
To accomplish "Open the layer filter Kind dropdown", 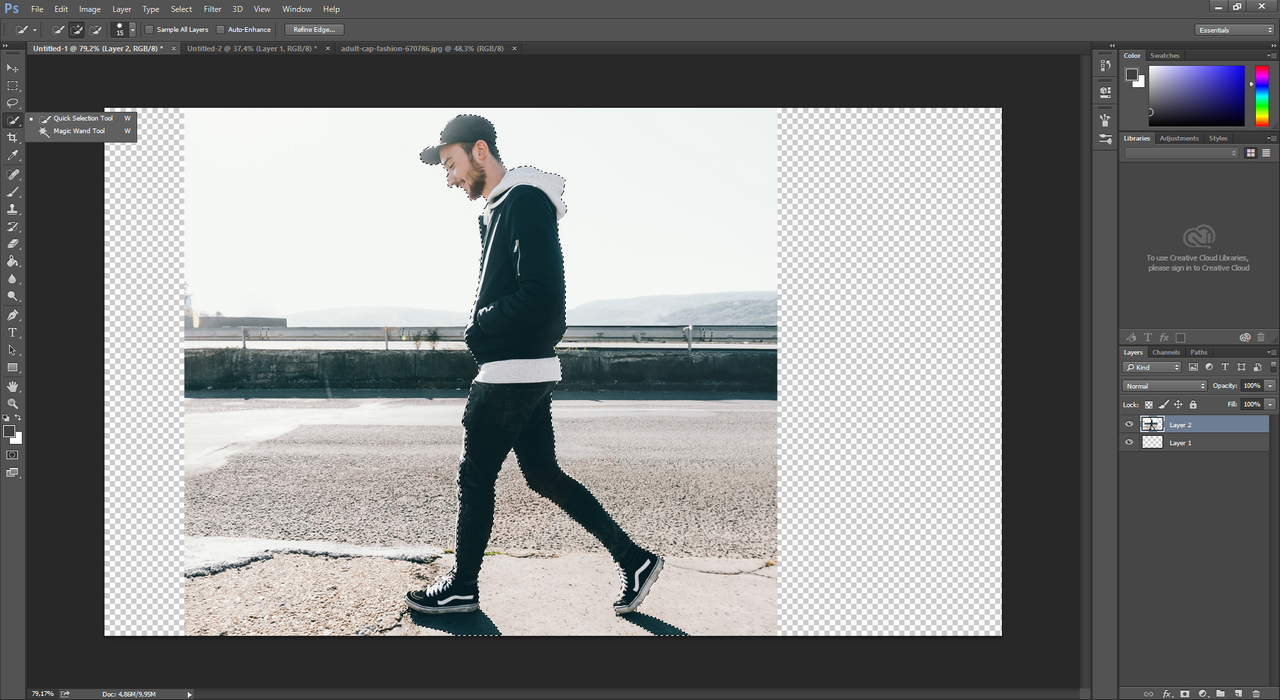I will [x=1153, y=367].
